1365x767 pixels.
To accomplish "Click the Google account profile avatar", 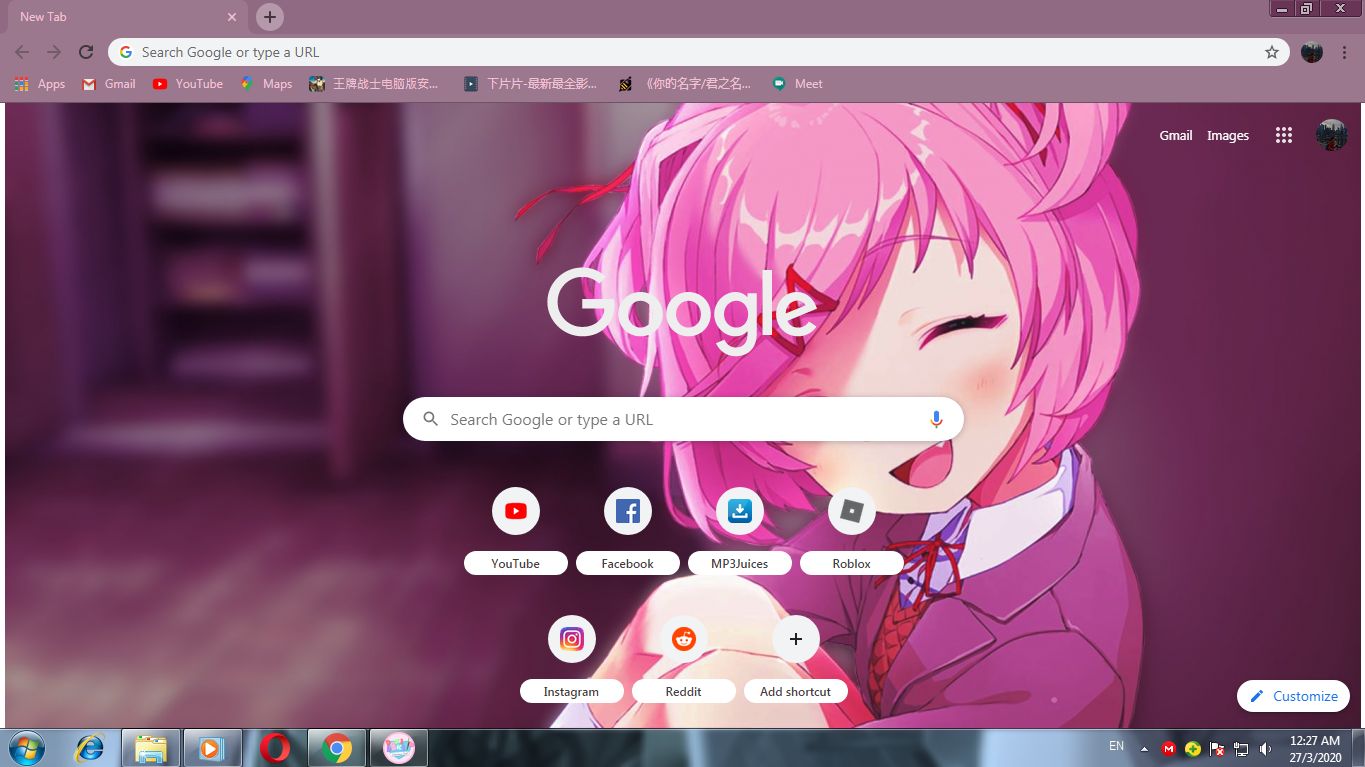I will click(1330, 135).
